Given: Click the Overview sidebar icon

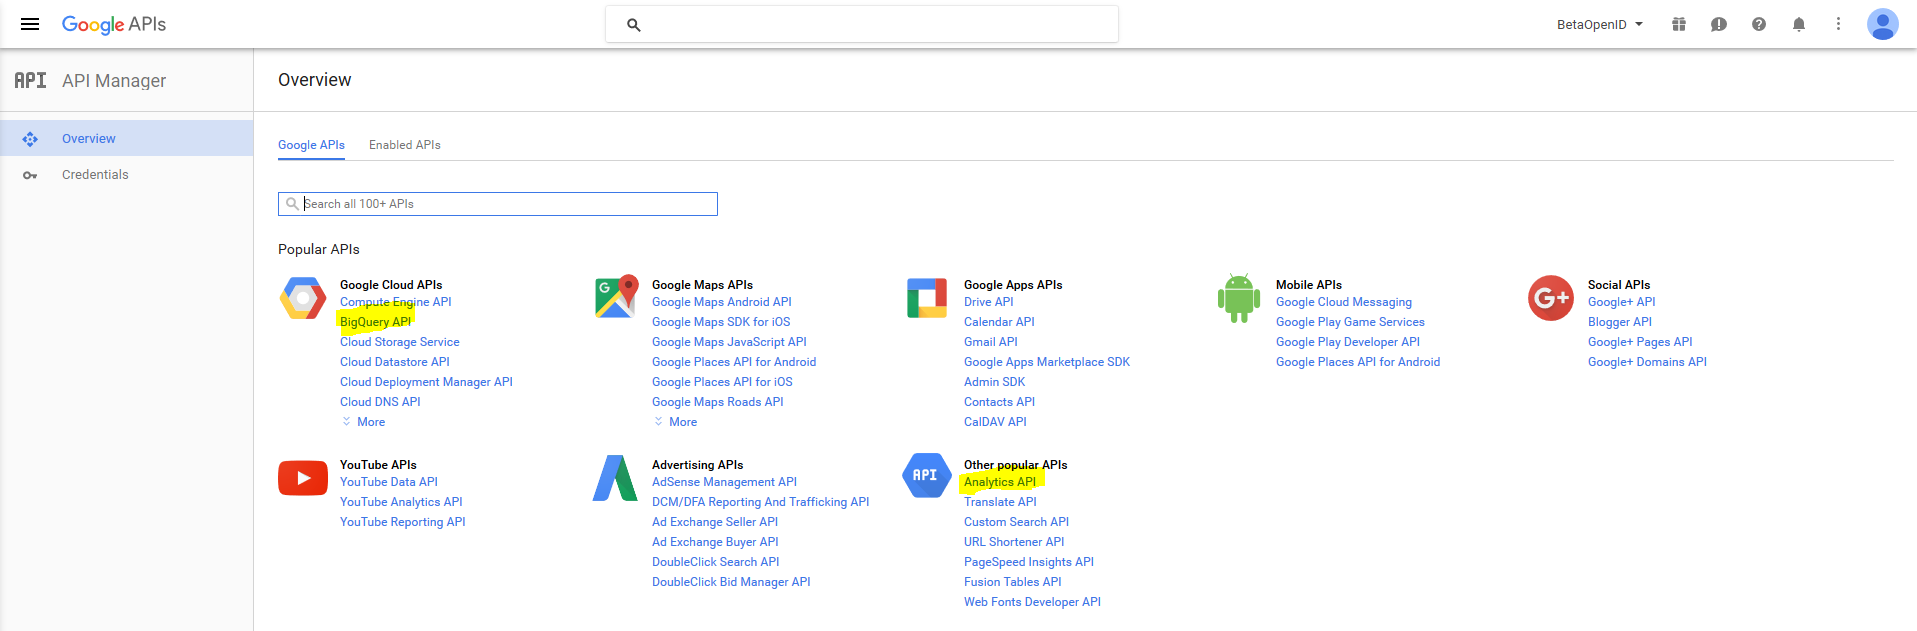Looking at the screenshot, I should 30,139.
